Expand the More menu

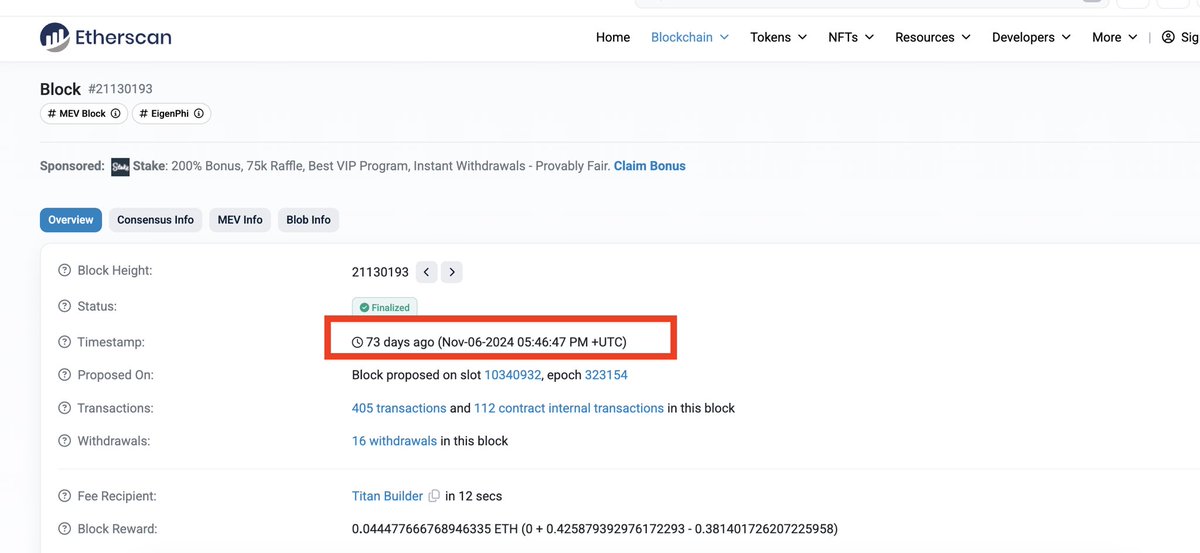click(1115, 37)
